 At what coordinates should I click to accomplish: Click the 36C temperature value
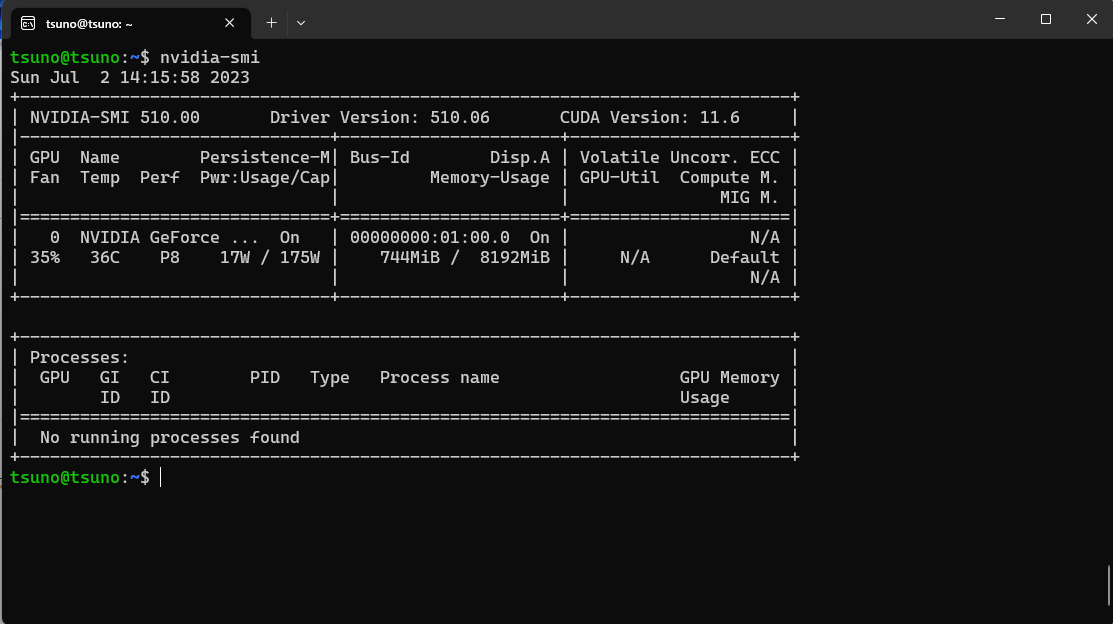[105, 257]
